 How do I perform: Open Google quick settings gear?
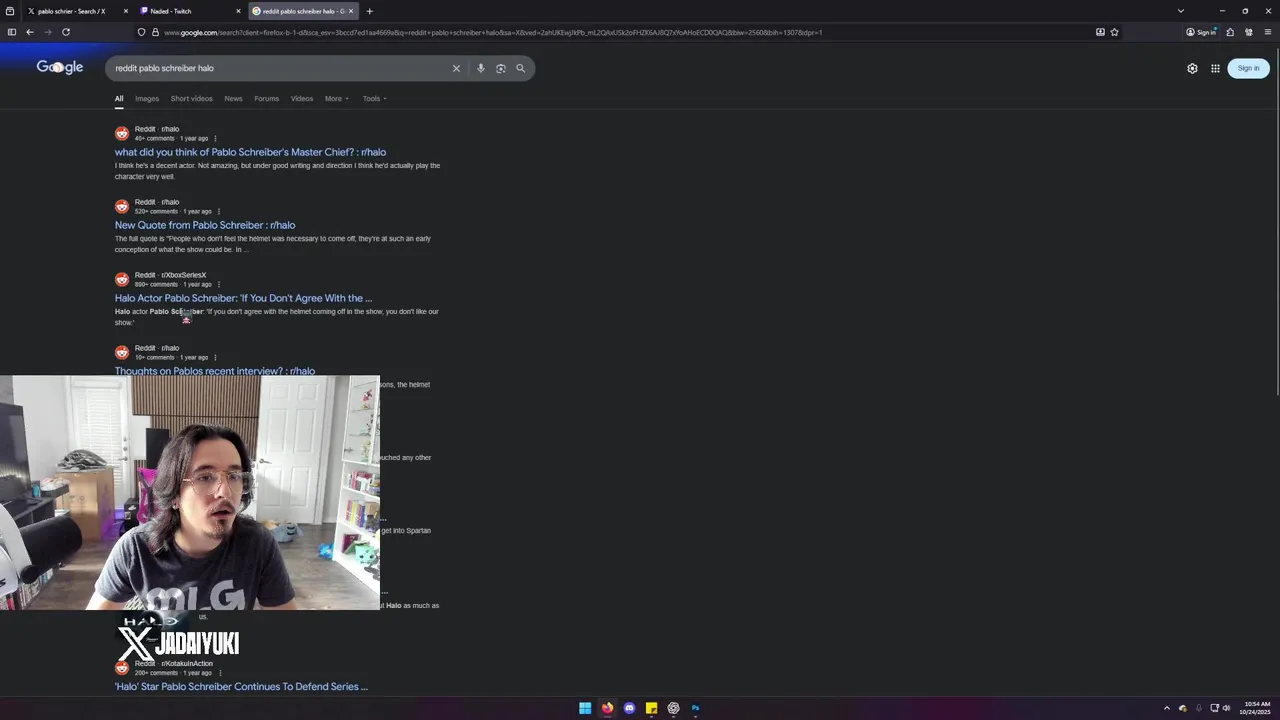[x=1192, y=68]
